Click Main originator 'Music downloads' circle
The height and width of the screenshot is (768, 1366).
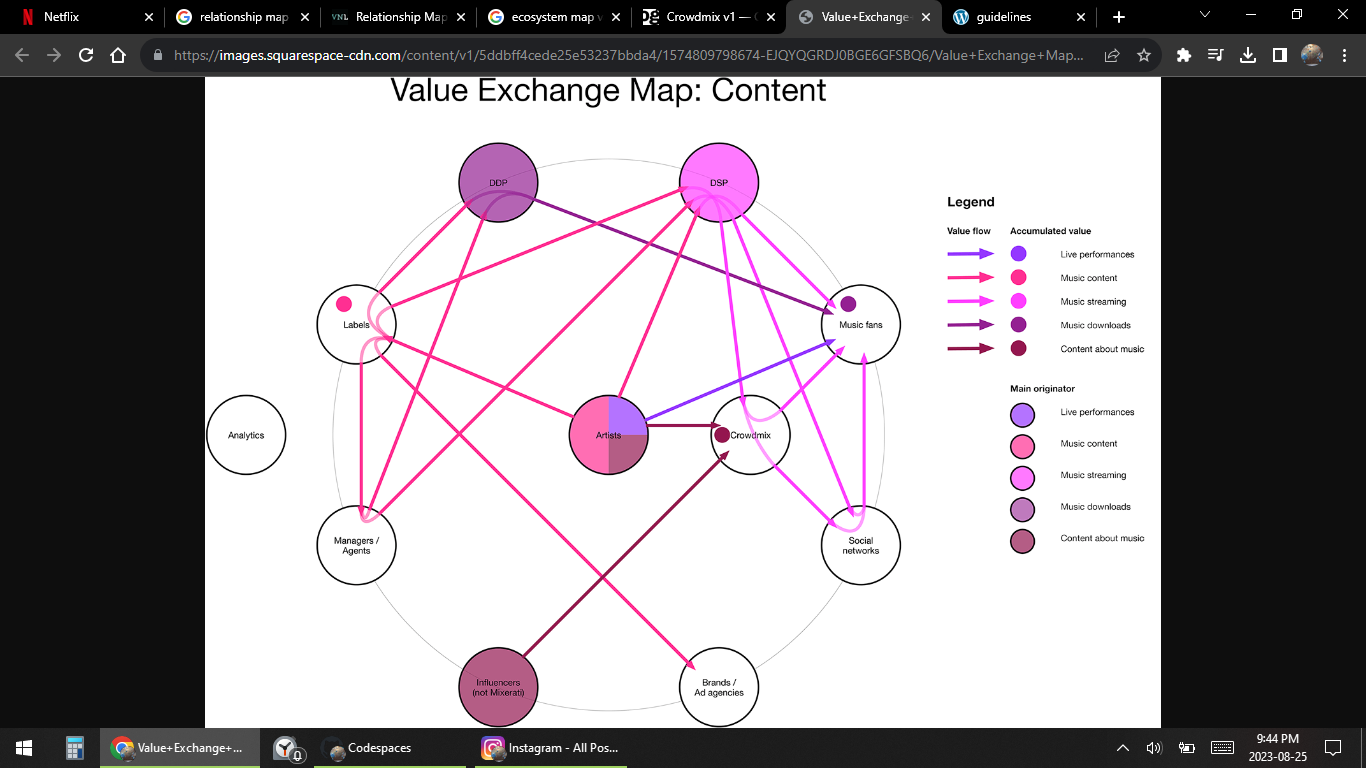pyautogui.click(x=1022, y=508)
